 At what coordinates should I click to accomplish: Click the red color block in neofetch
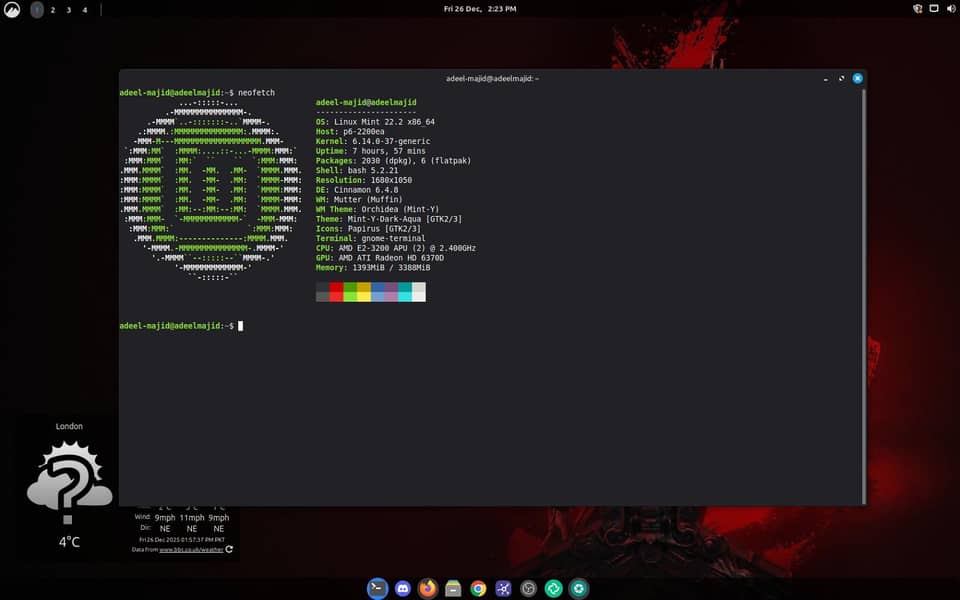tap(336, 291)
